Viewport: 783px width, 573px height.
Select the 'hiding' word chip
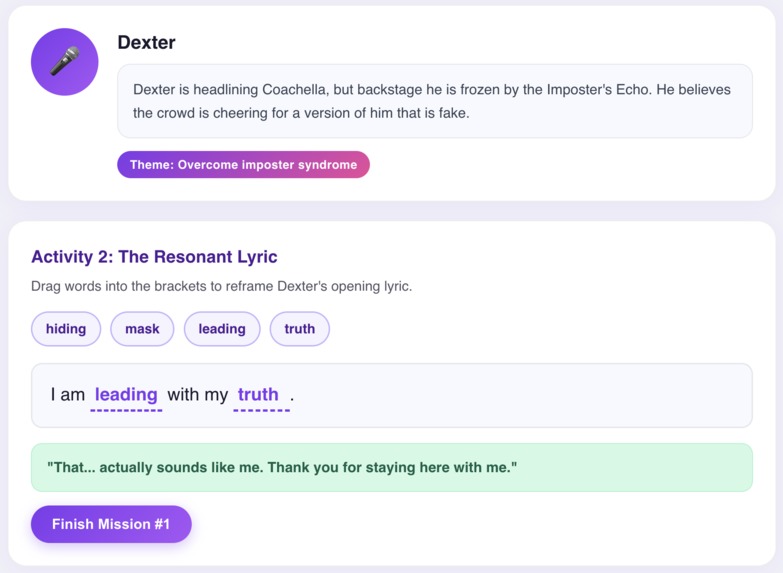click(x=66, y=329)
